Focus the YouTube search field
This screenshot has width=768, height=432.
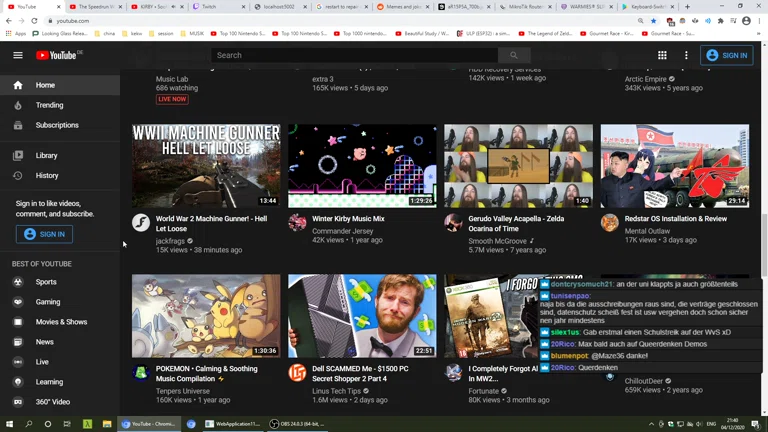point(355,55)
